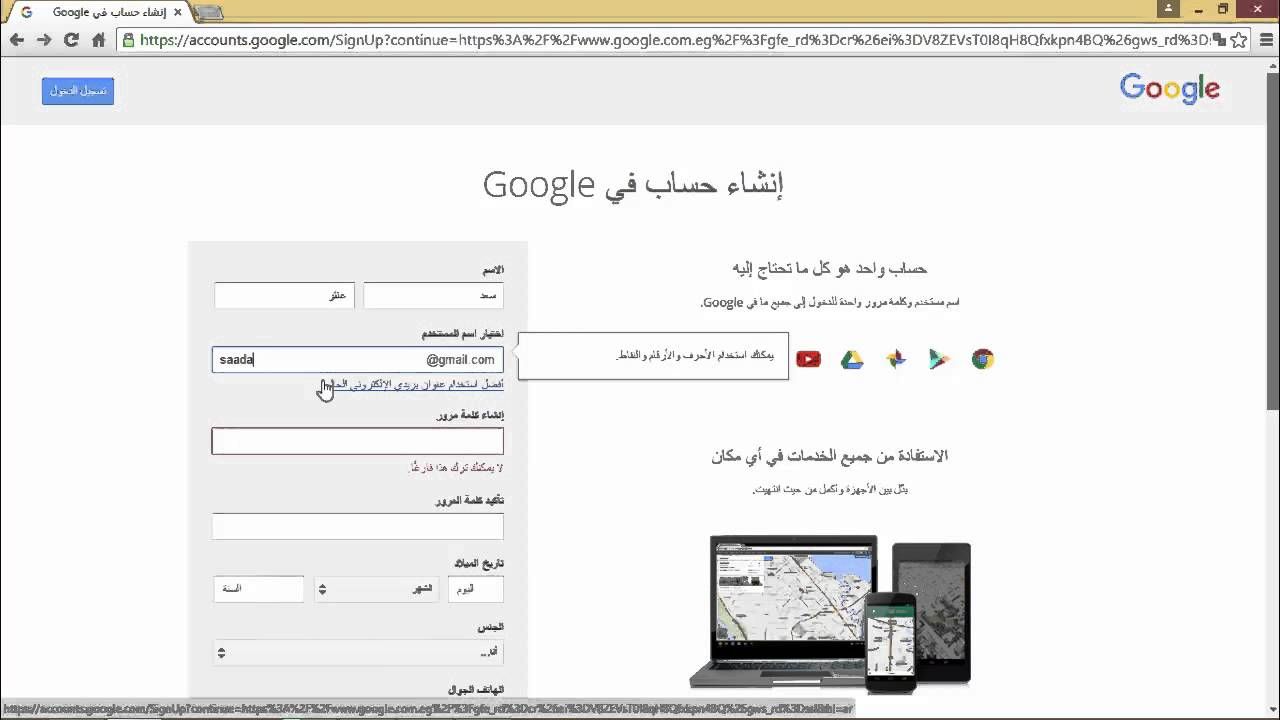Click the Chrome service icon
The image size is (1280, 720).
tap(983, 360)
